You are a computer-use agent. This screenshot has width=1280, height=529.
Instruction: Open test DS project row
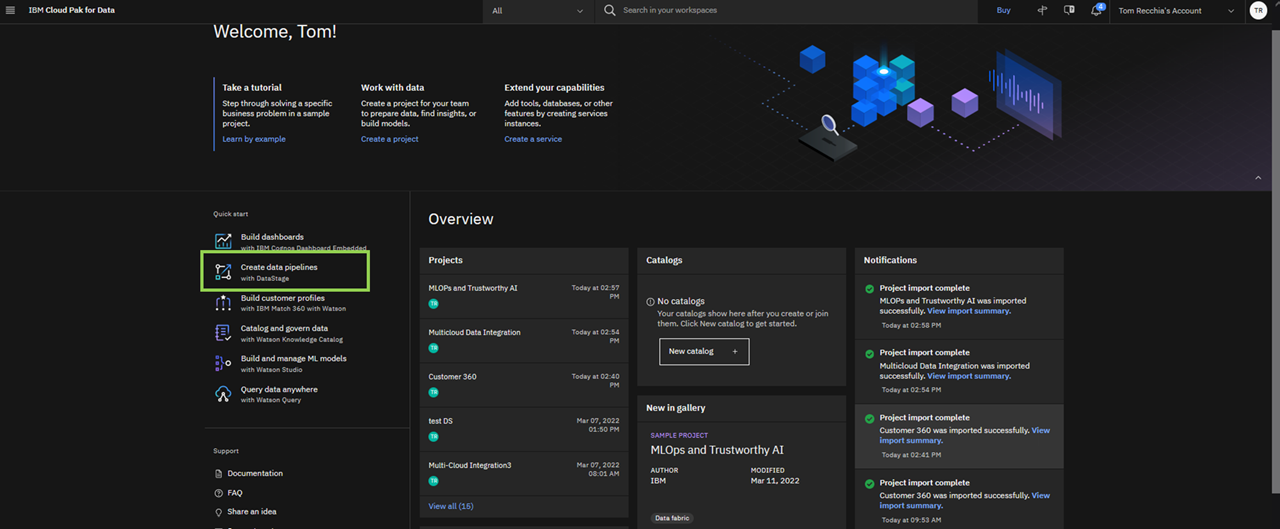[x=524, y=429]
